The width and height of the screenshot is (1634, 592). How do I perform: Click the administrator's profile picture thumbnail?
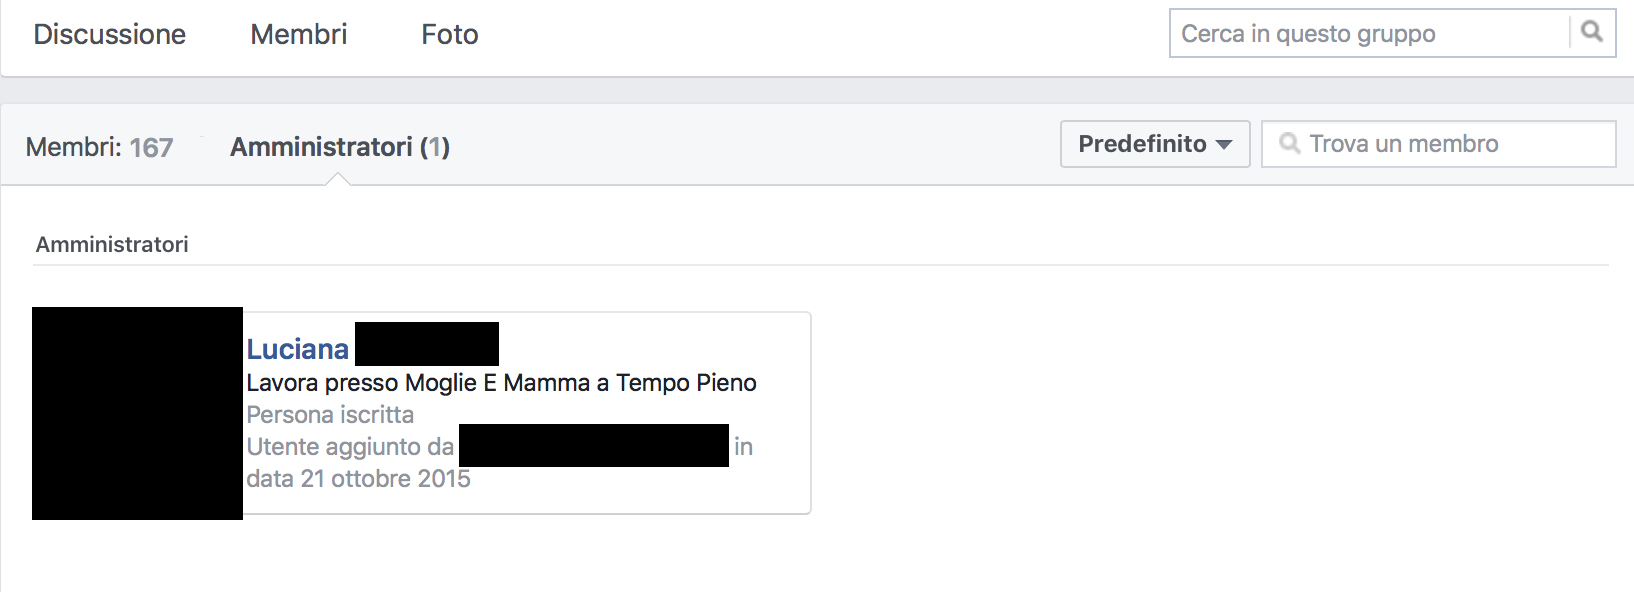[x=137, y=413]
